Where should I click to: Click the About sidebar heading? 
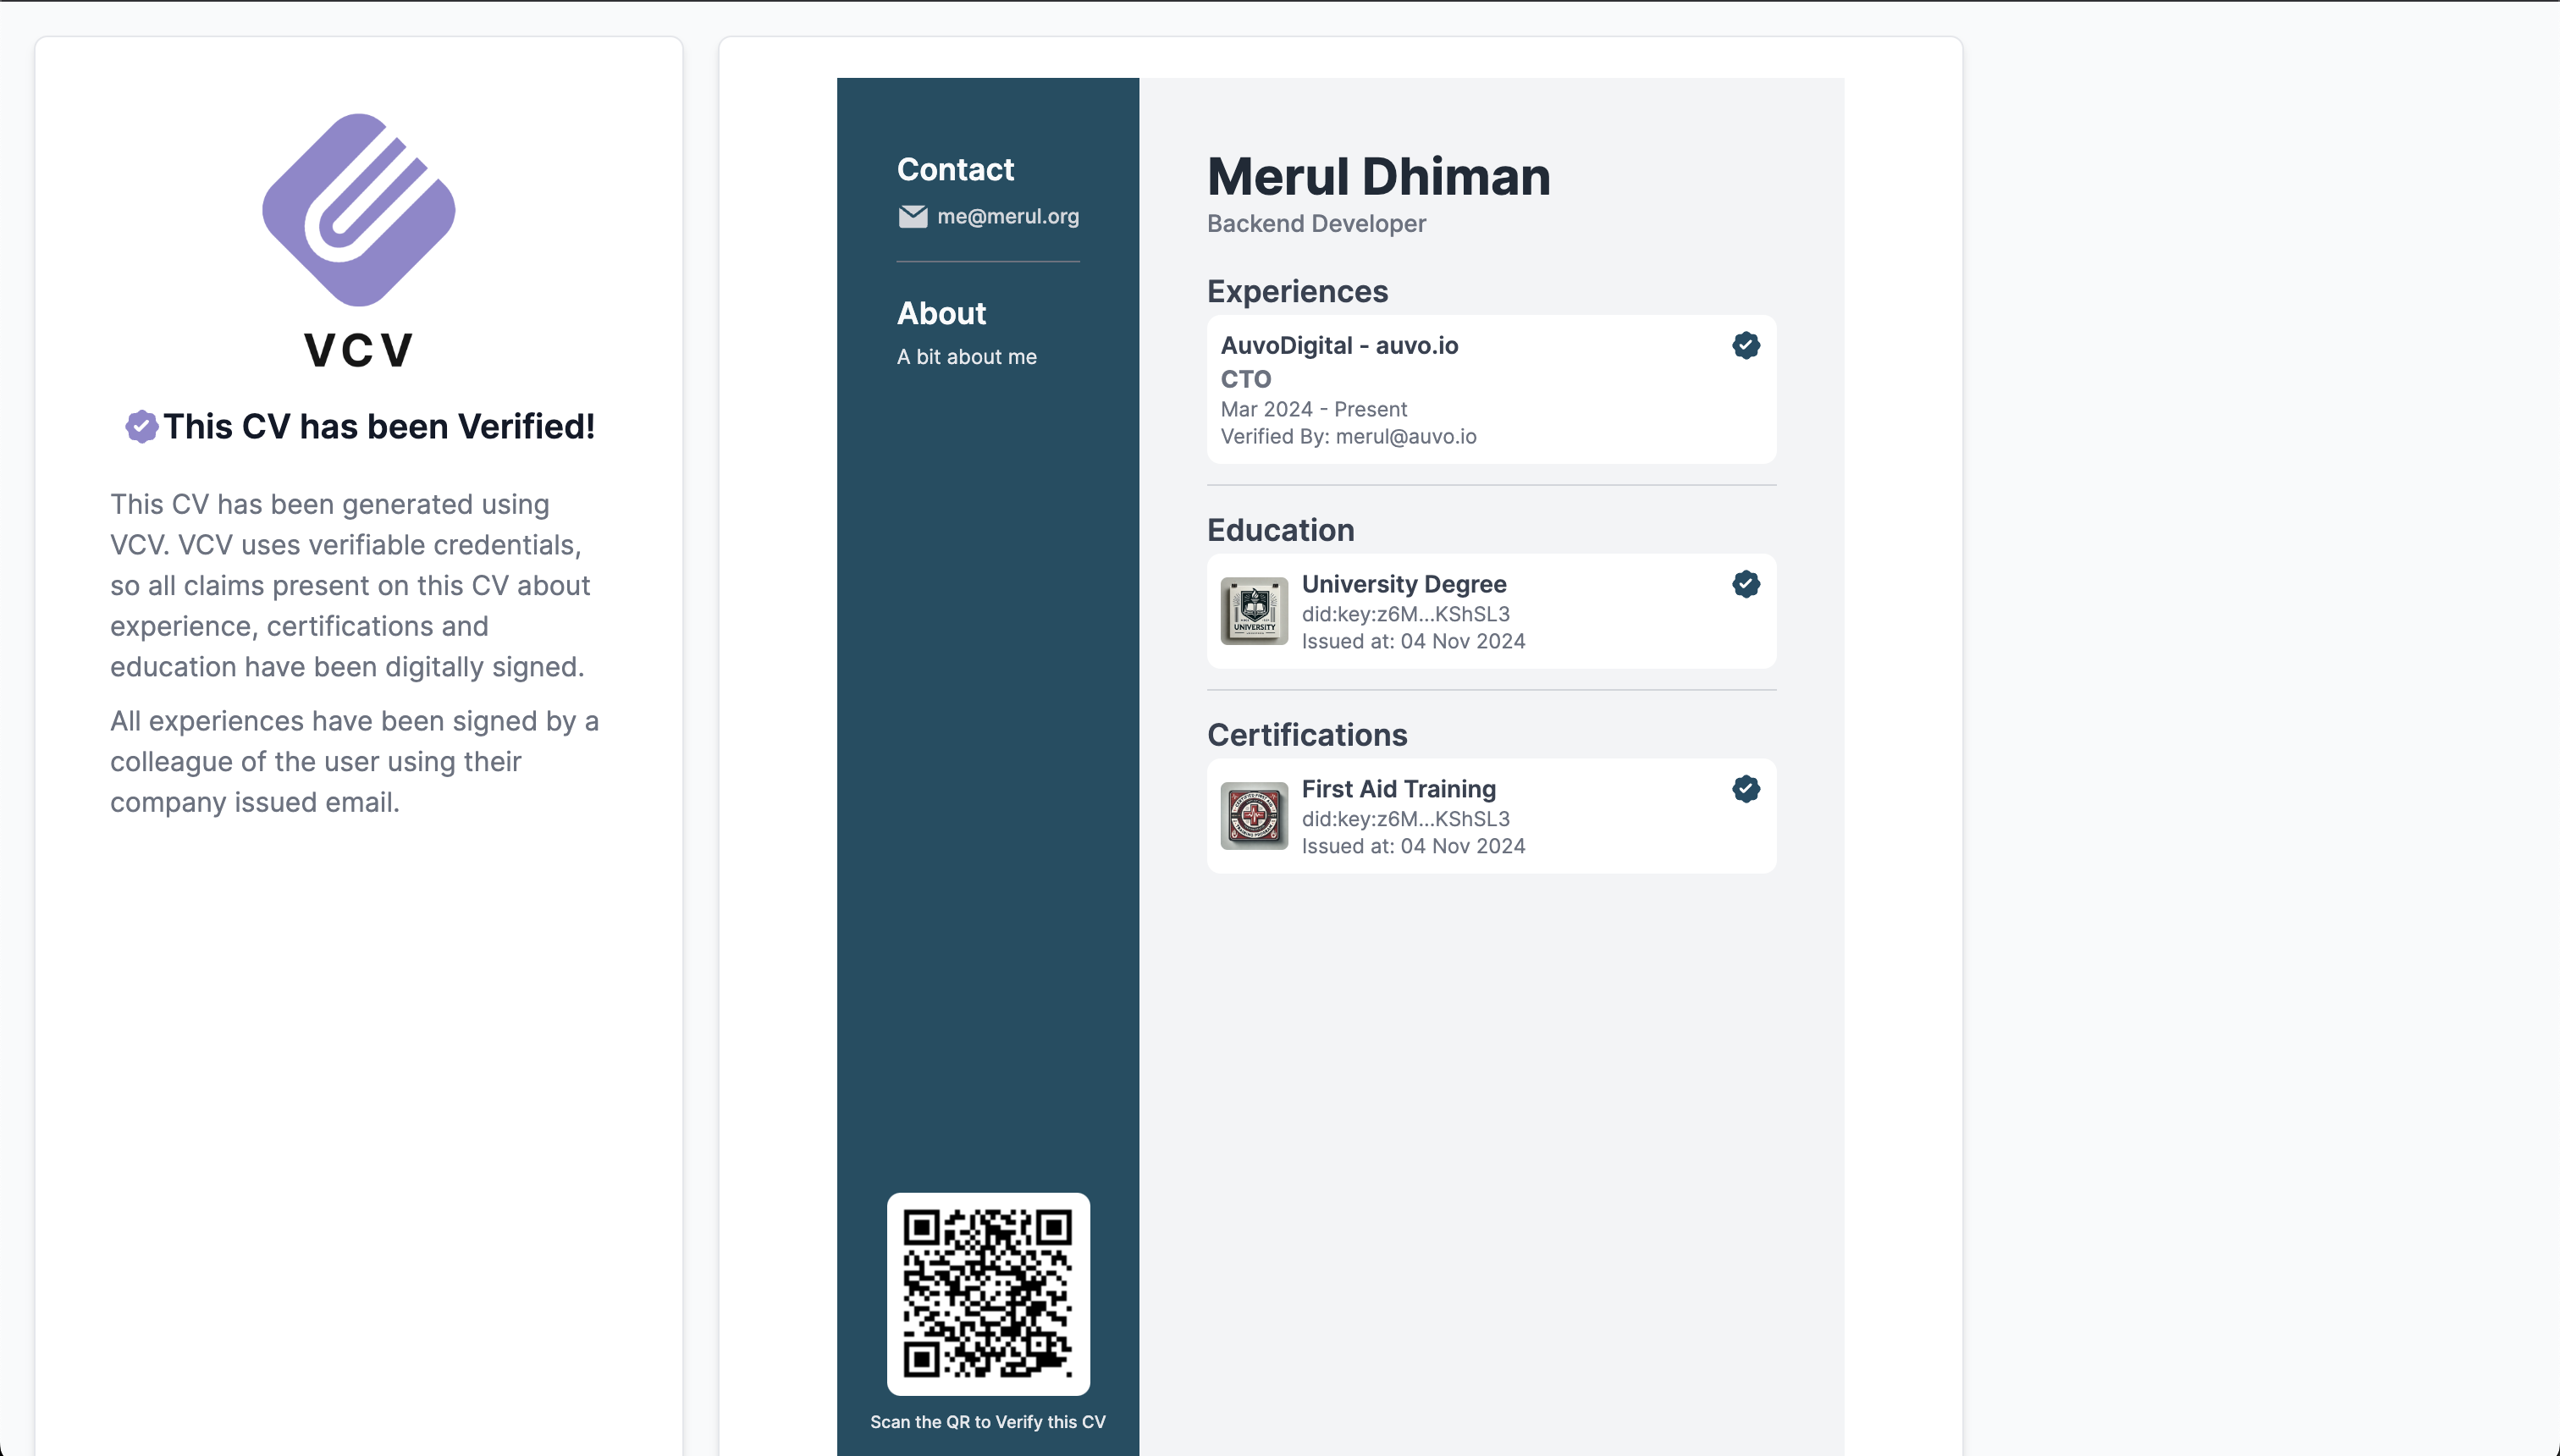coord(941,314)
